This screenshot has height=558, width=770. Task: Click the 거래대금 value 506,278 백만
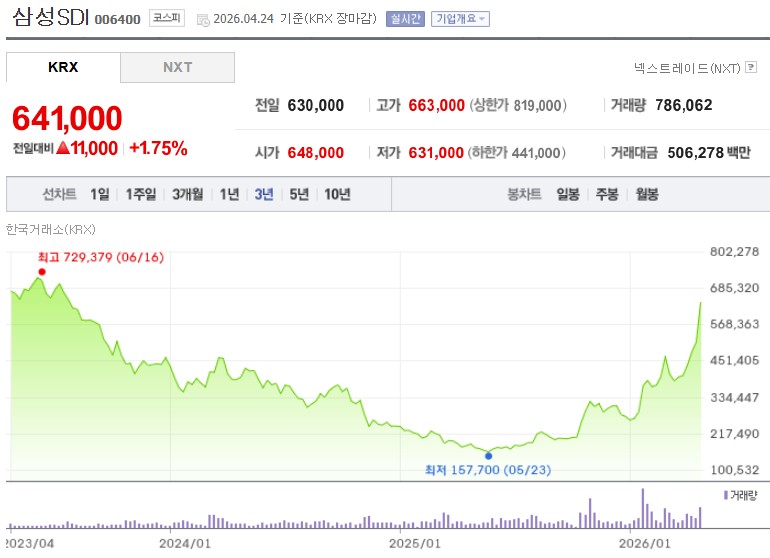tap(709, 153)
